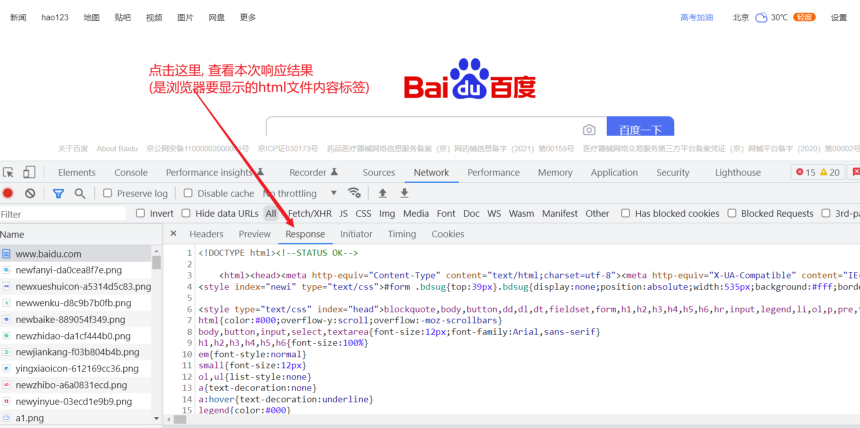Filter requests by All types
860x428 pixels.
point(271,213)
